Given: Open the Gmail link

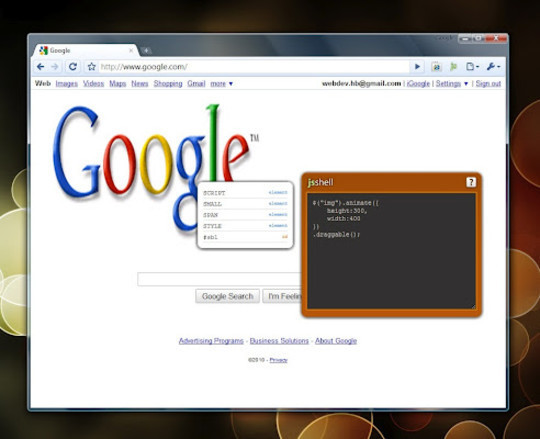Looking at the screenshot, I should [x=196, y=84].
